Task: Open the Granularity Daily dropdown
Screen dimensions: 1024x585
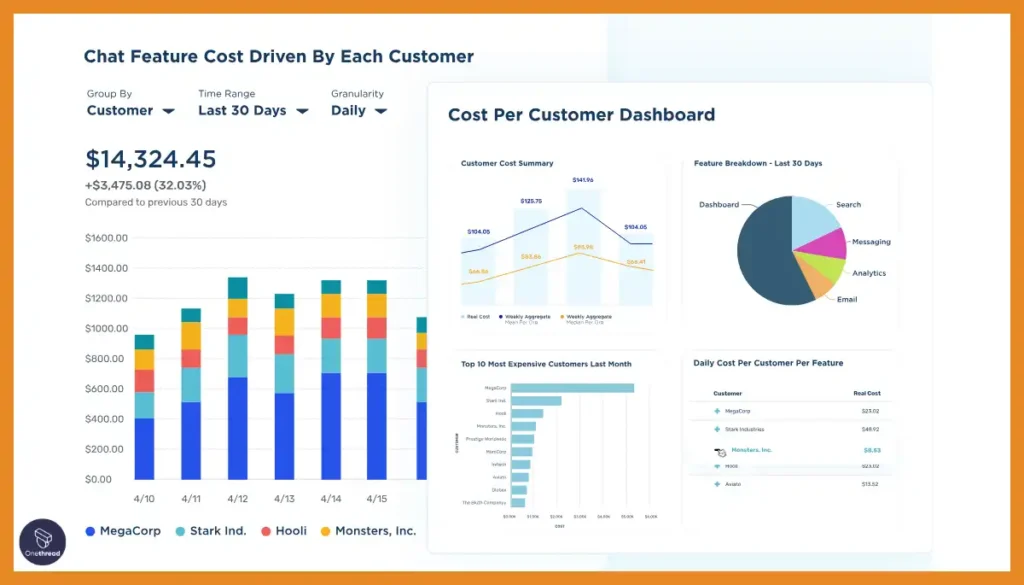Action: coord(359,110)
